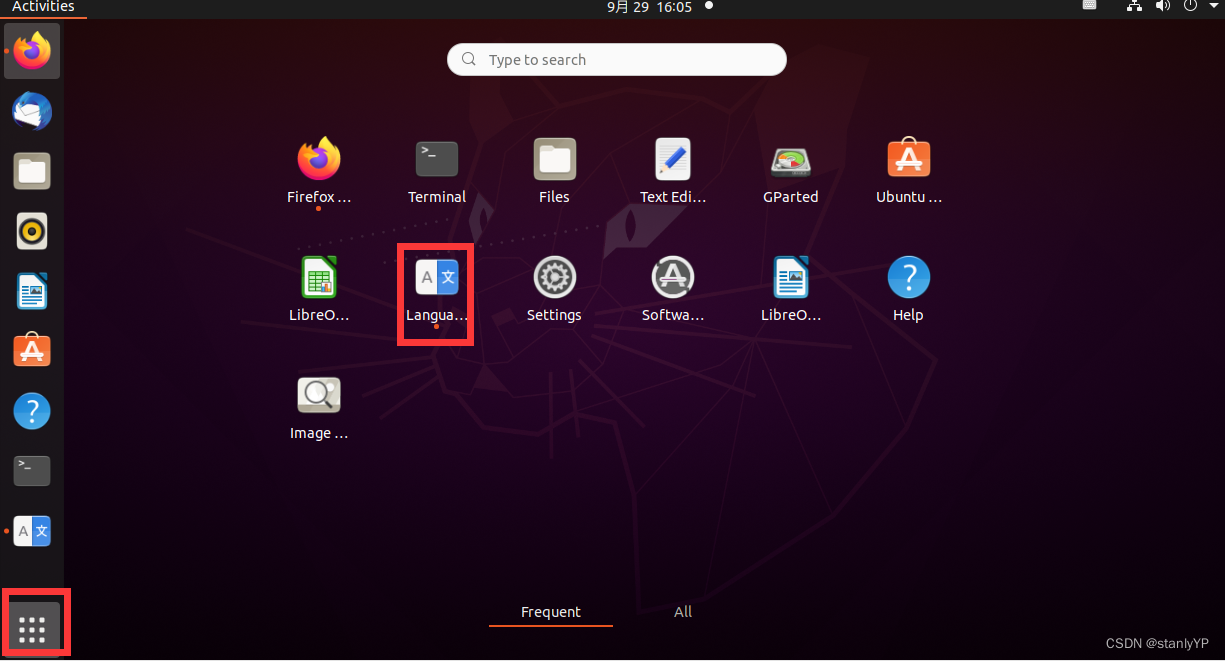Open the system status menu chevron
The height and width of the screenshot is (661, 1225).
[x=1213, y=7]
